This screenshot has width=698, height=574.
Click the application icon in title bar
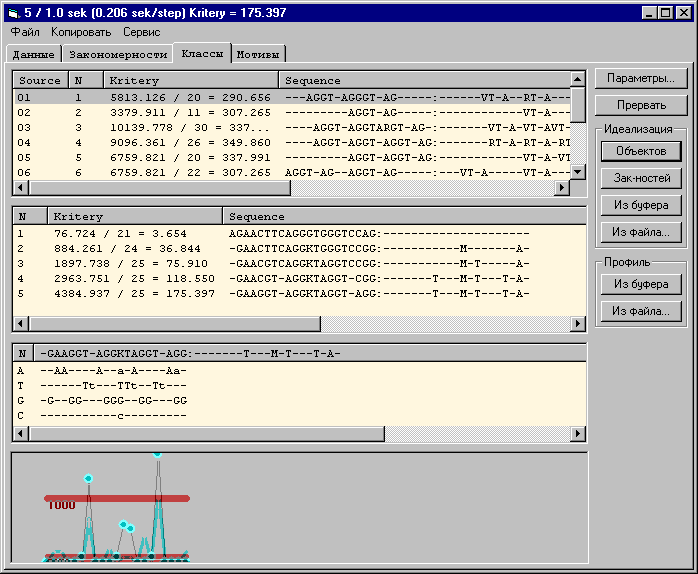tap(13, 12)
